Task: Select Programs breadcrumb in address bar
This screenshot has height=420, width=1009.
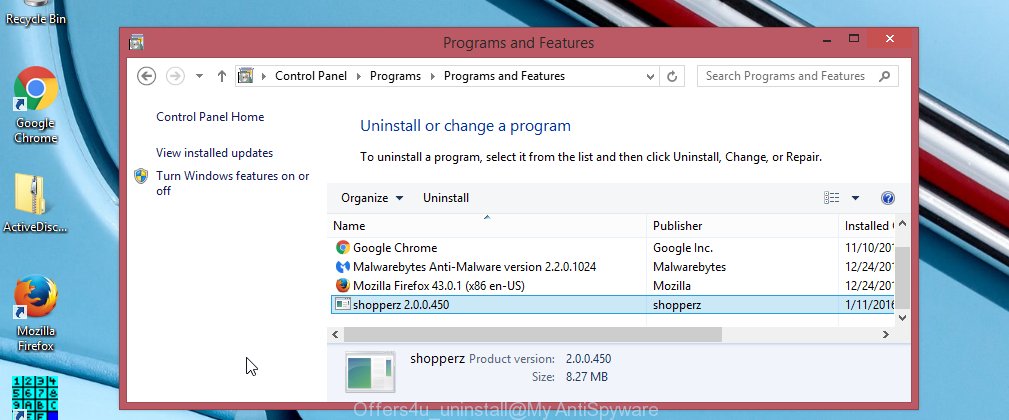Action: [395, 76]
